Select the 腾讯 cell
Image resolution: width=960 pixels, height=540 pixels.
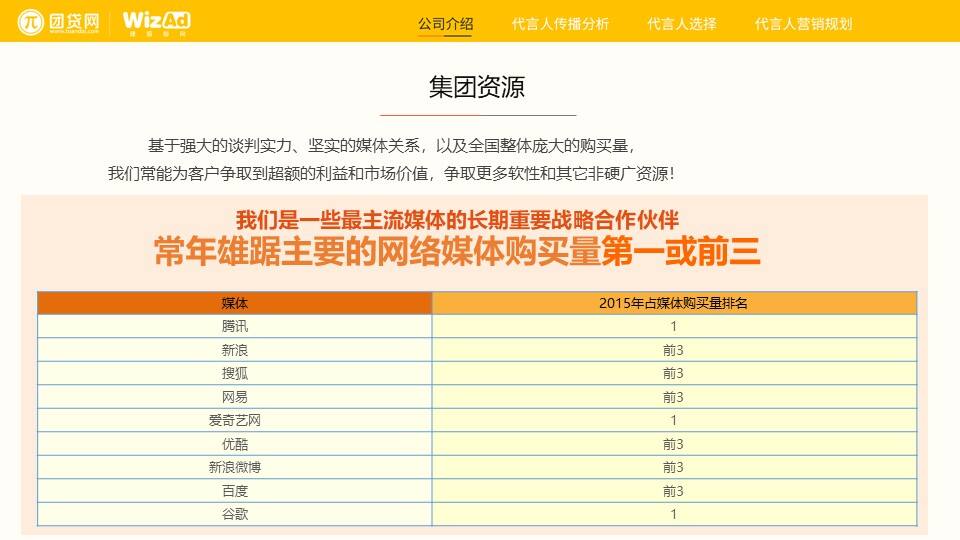coord(234,326)
